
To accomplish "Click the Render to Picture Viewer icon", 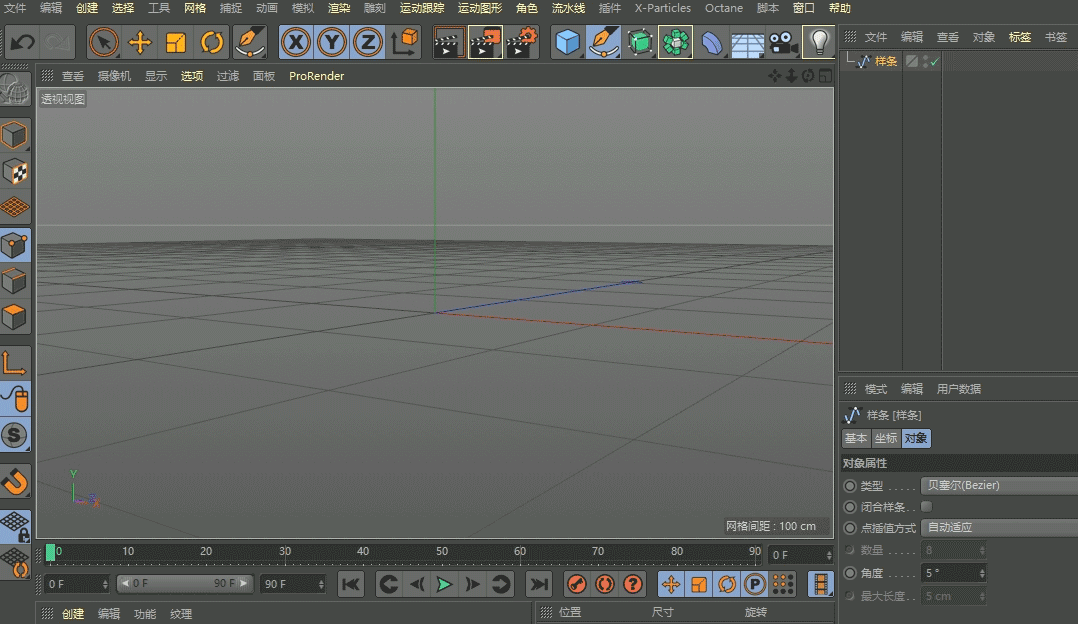I will tap(486, 42).
